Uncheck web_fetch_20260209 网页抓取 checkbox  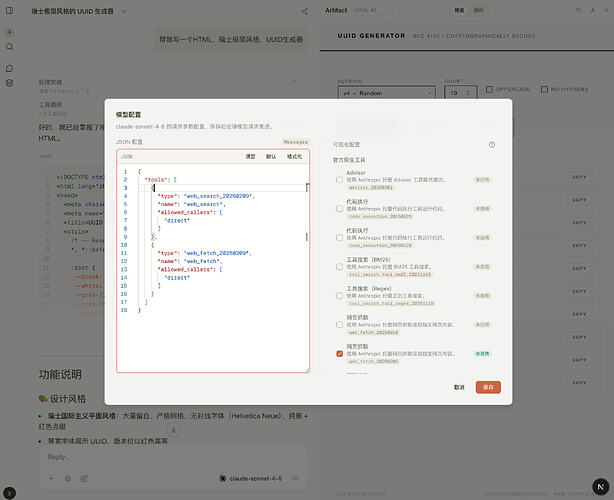pyautogui.click(x=340, y=354)
